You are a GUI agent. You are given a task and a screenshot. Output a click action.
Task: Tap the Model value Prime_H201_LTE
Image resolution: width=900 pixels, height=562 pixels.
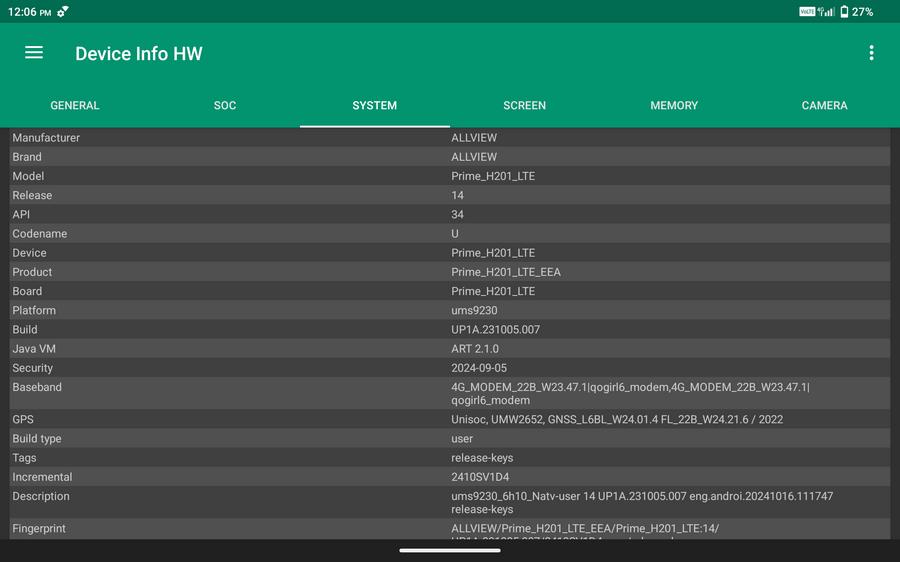click(x=493, y=176)
